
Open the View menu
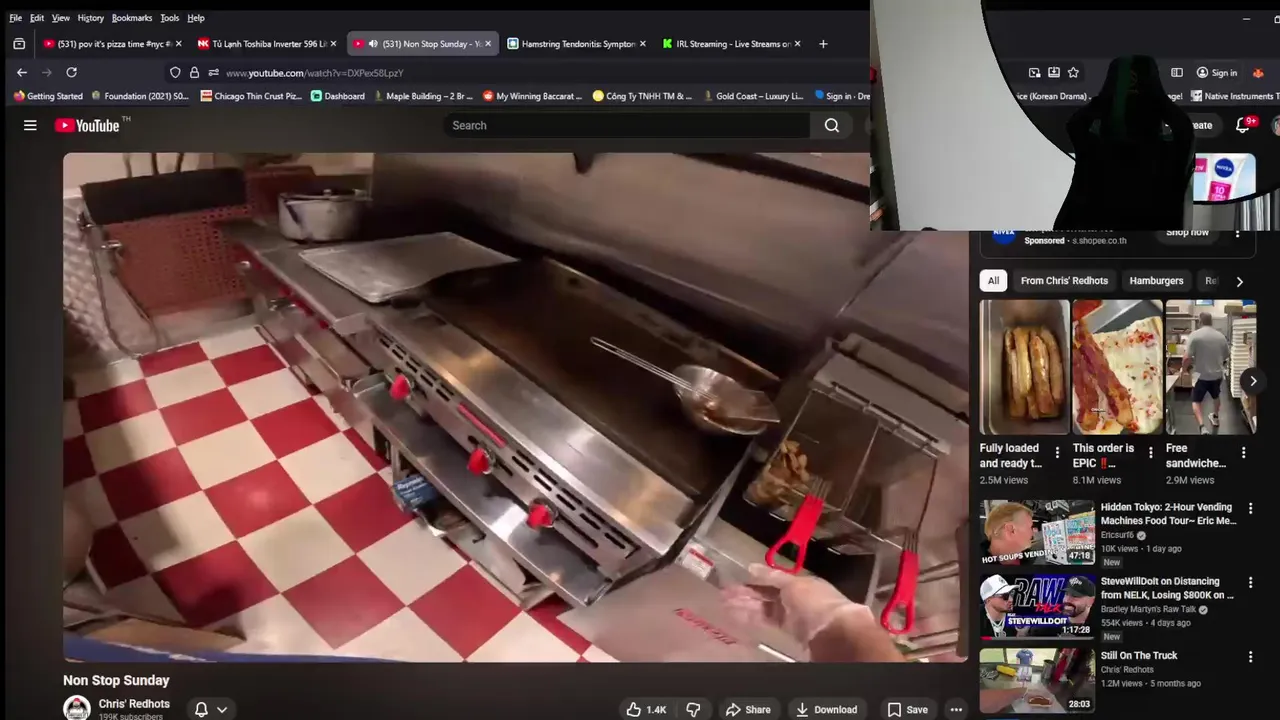point(61,18)
